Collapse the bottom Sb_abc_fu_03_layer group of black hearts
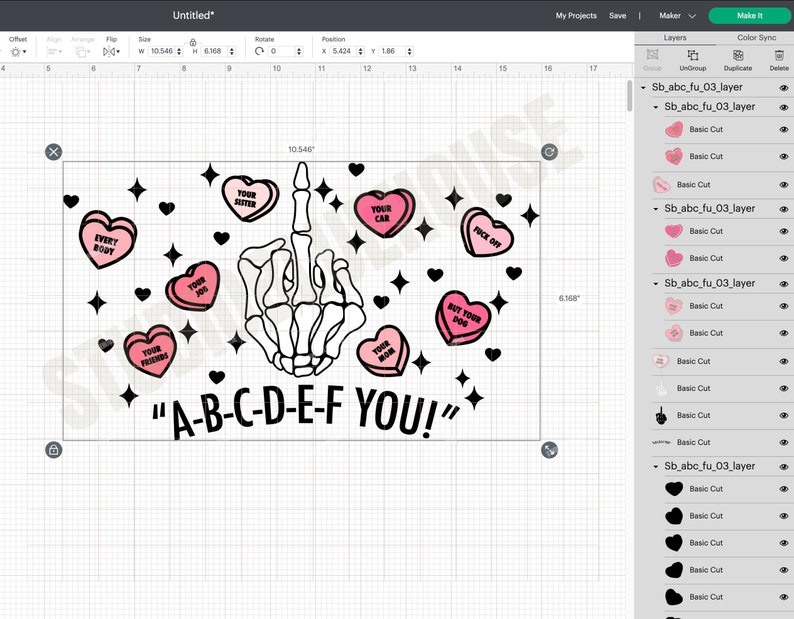794x619 pixels. (x=656, y=466)
